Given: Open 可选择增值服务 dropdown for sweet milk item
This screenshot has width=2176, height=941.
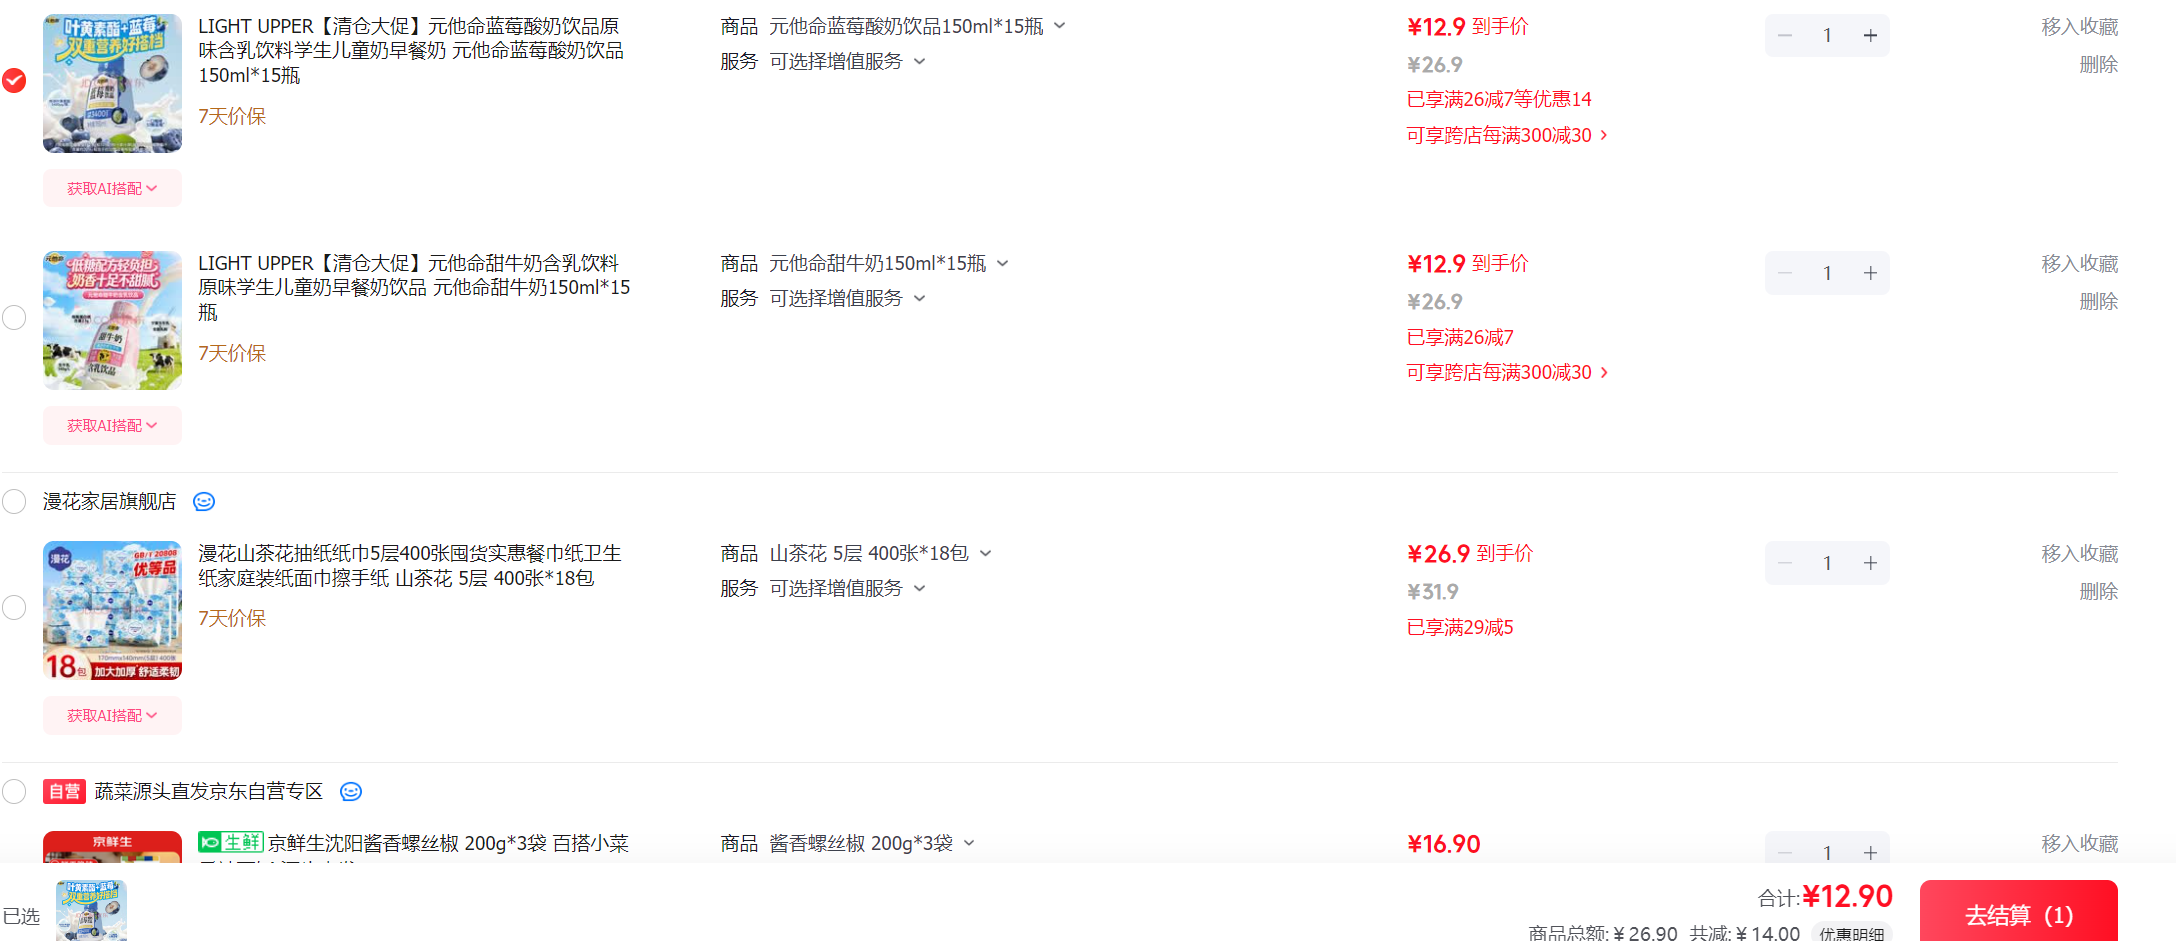Looking at the screenshot, I should click(920, 298).
